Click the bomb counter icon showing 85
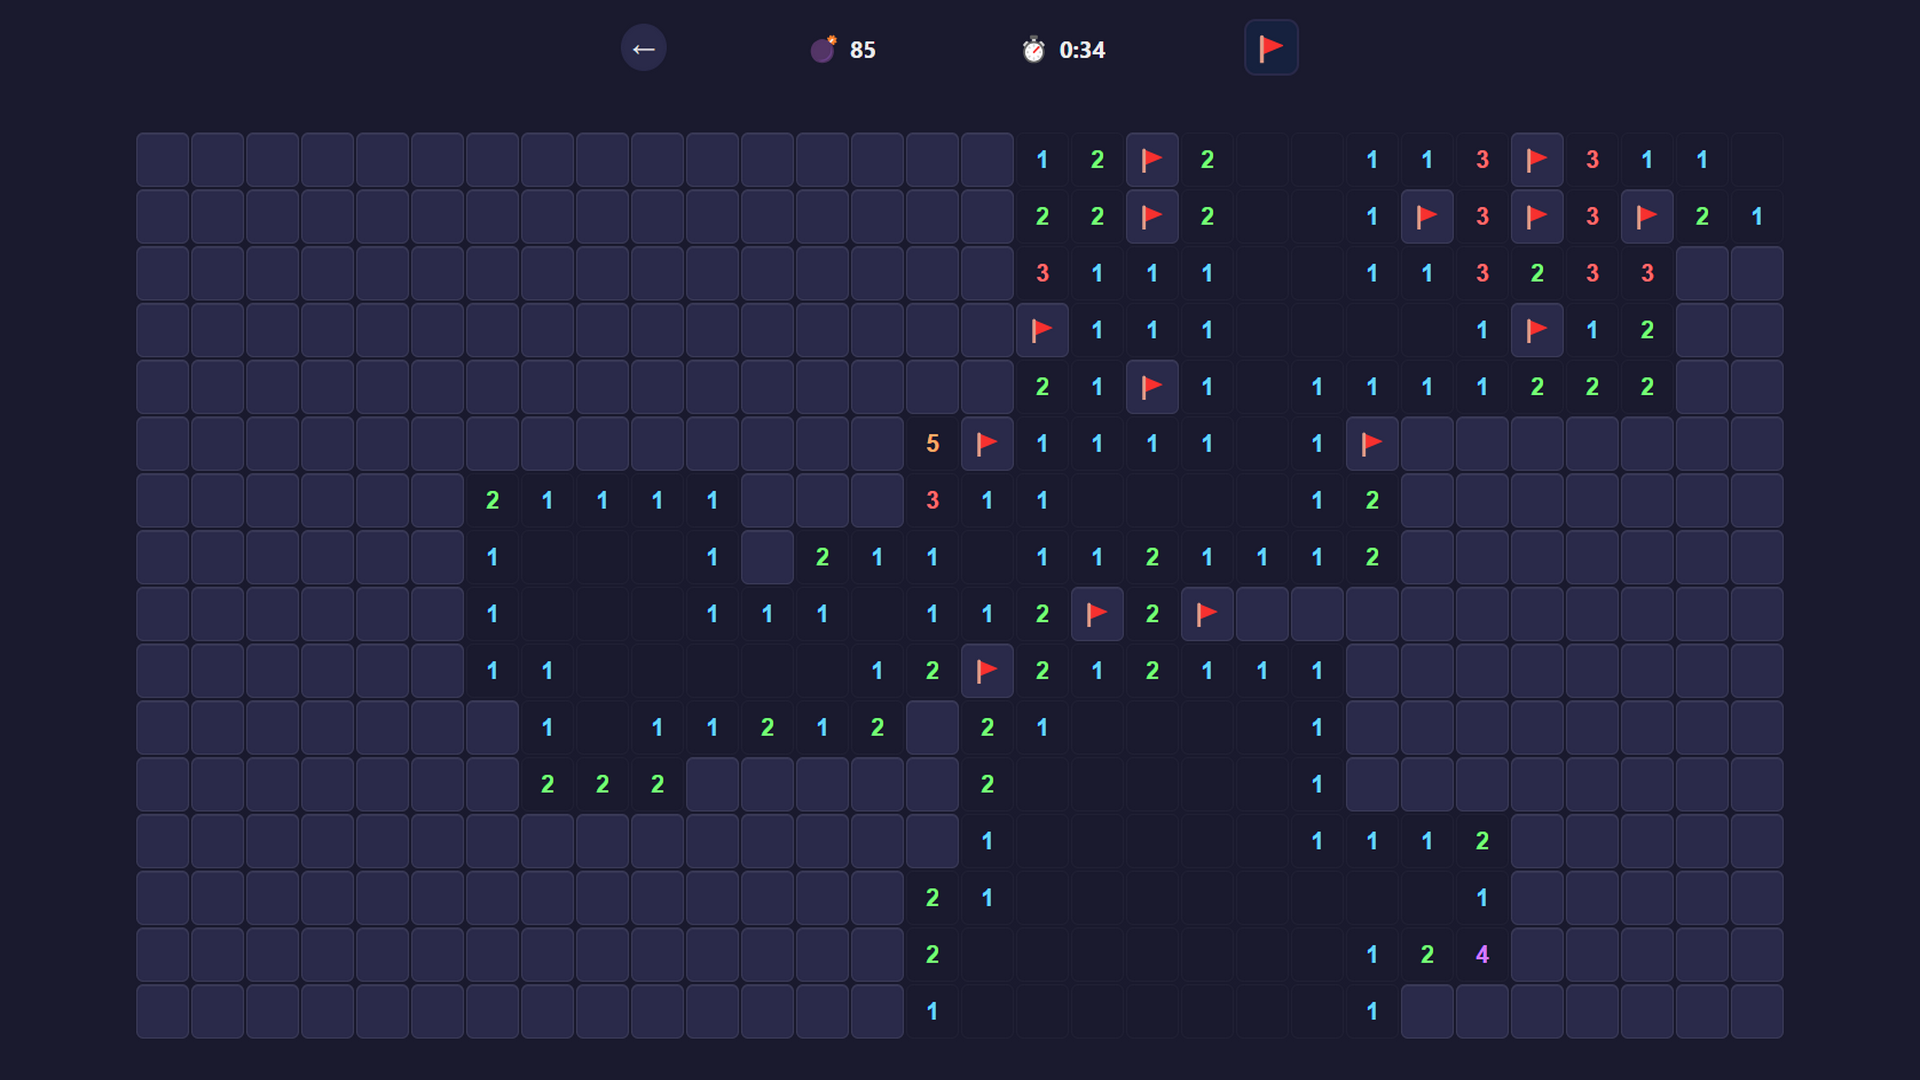The width and height of the screenshot is (1920, 1080). (x=823, y=49)
